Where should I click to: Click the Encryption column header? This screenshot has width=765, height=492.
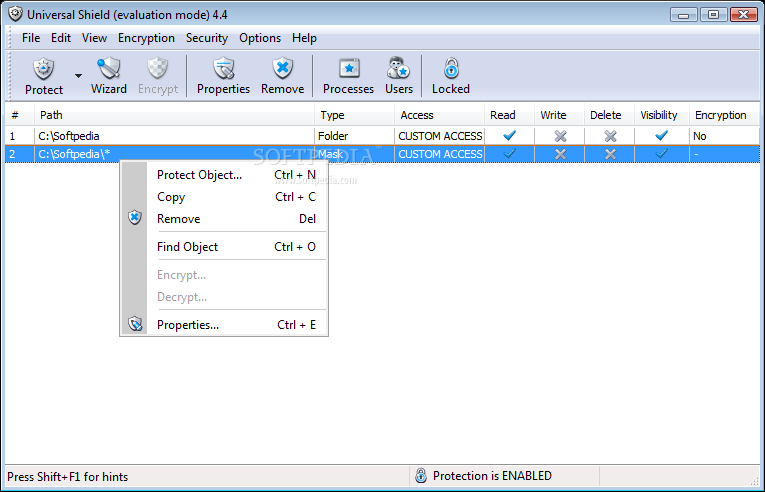tap(724, 115)
